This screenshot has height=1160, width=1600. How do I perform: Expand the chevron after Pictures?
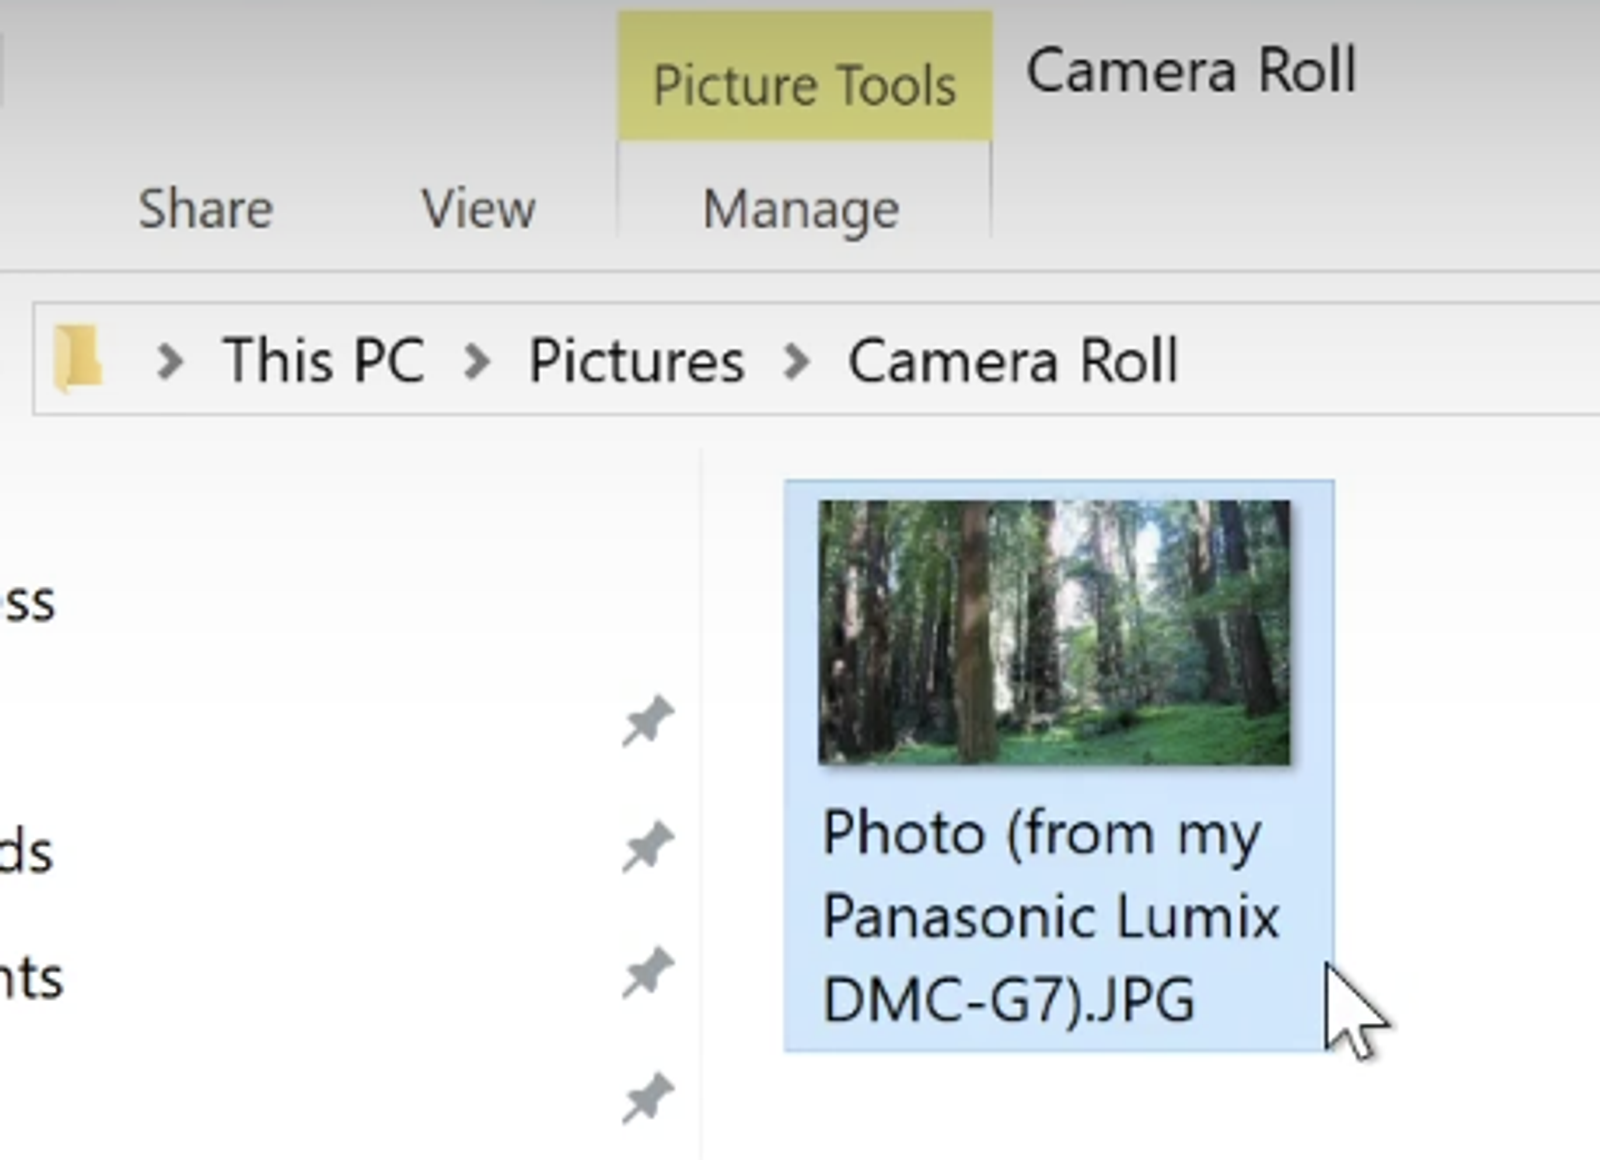point(797,361)
